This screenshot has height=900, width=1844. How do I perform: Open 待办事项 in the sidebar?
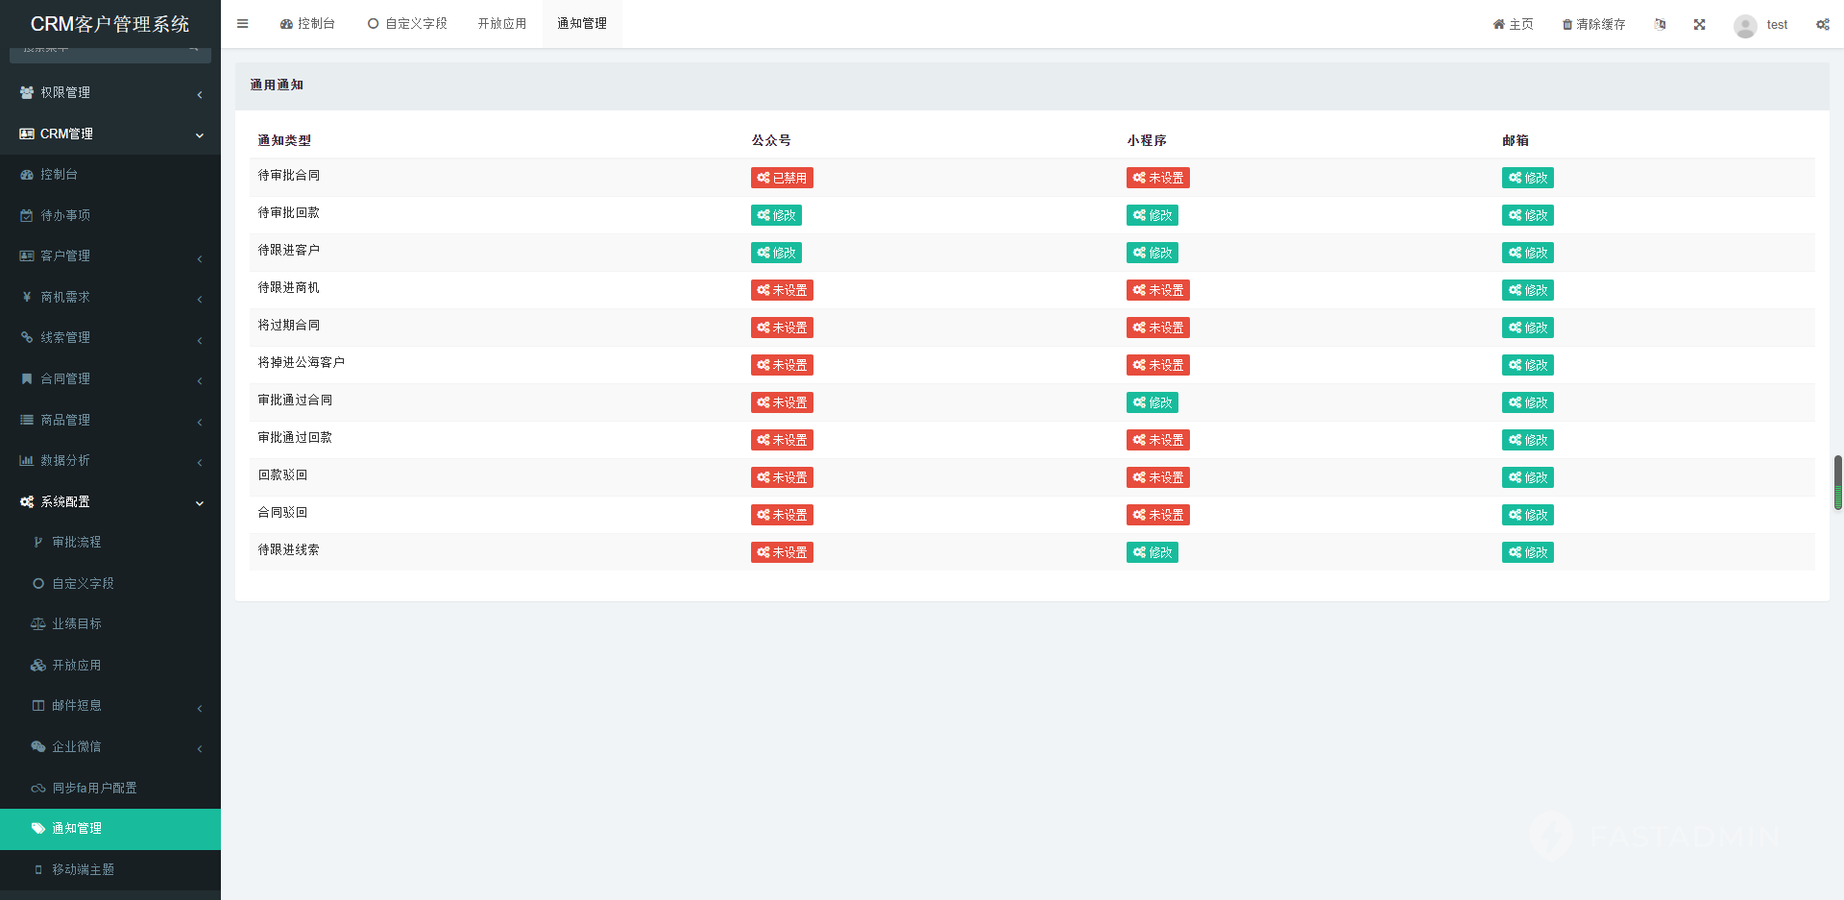point(65,215)
